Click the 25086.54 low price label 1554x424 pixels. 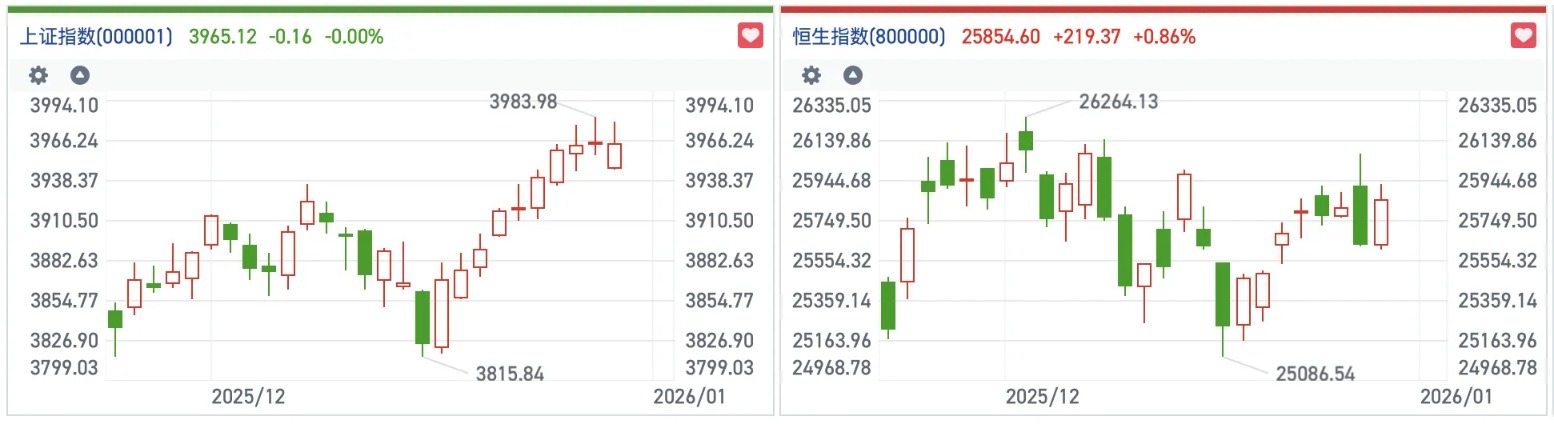click(x=1315, y=374)
